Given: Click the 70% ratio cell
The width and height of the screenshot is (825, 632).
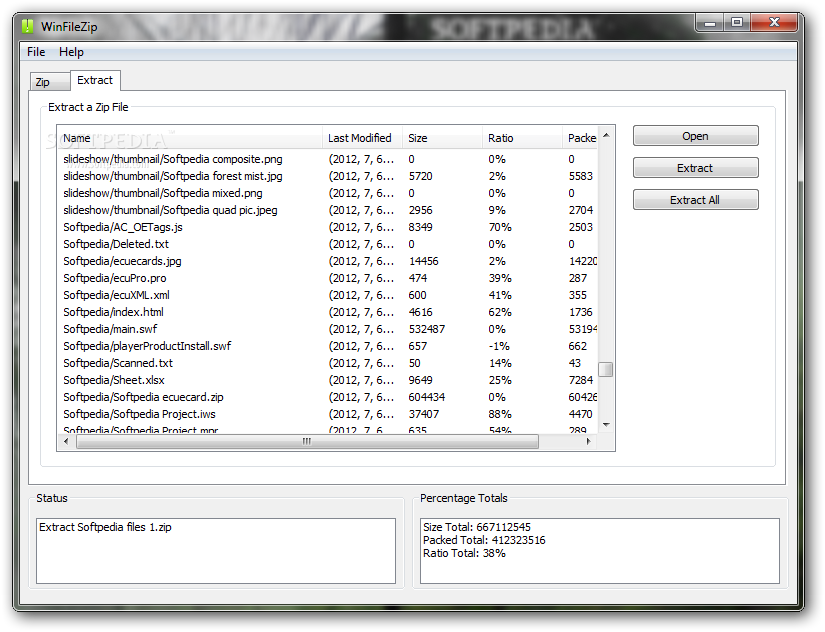Looking at the screenshot, I should pos(500,227).
